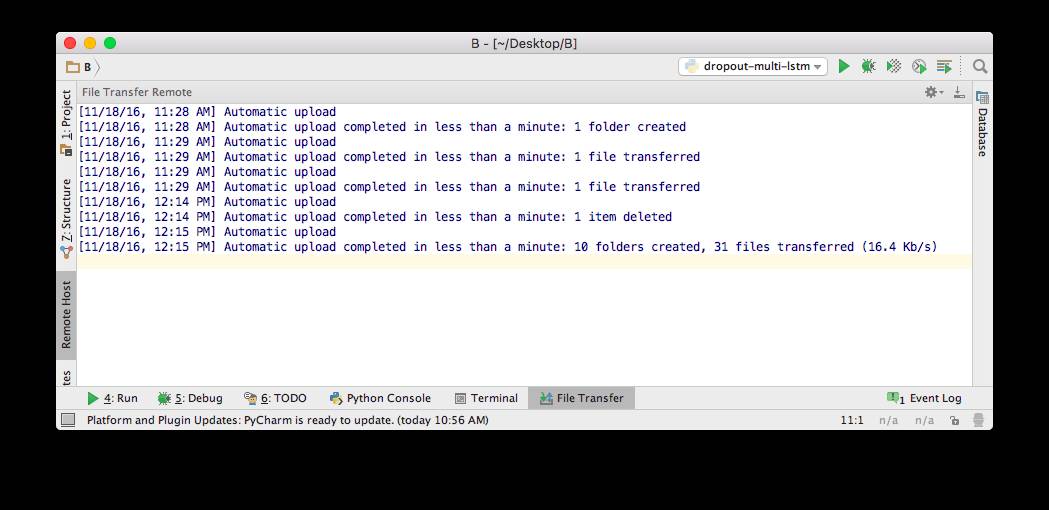Open the 7: Structure side panel
The image size is (1049, 510).
pos(66,219)
